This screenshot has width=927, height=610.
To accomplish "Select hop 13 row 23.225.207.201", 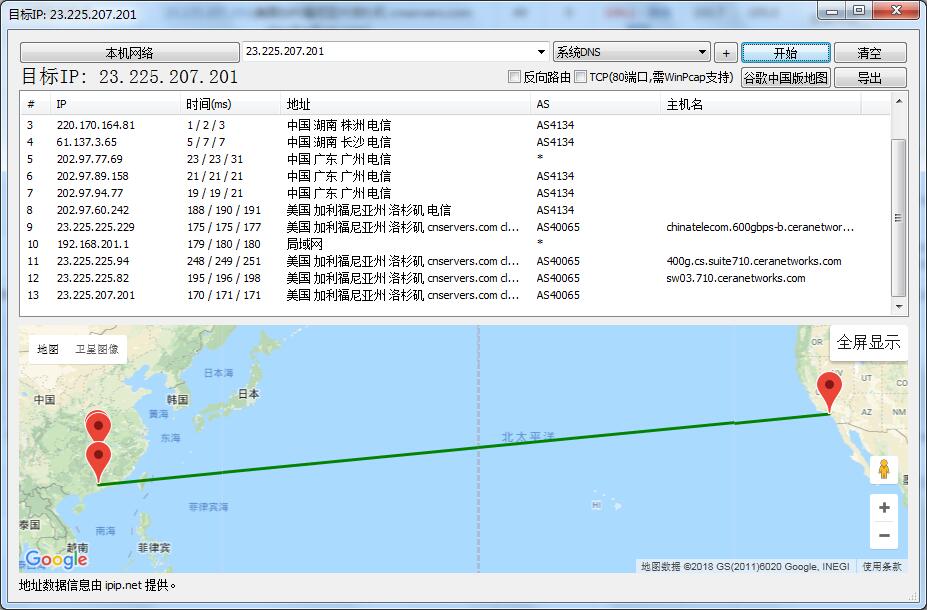I will pyautogui.click(x=95, y=295).
